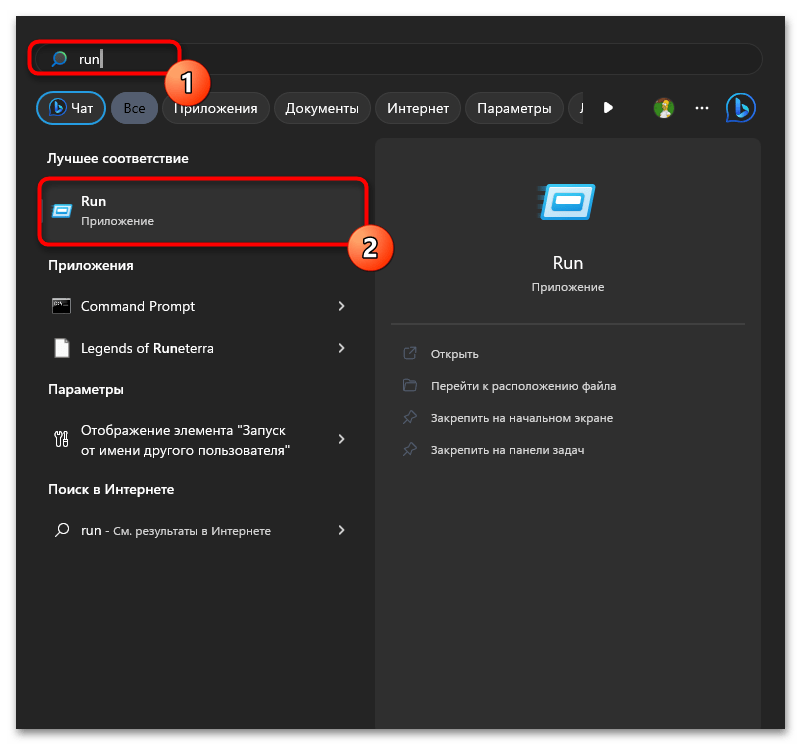The image size is (801, 745).
Task: Switch to the Интернет filter tab
Action: [418, 108]
